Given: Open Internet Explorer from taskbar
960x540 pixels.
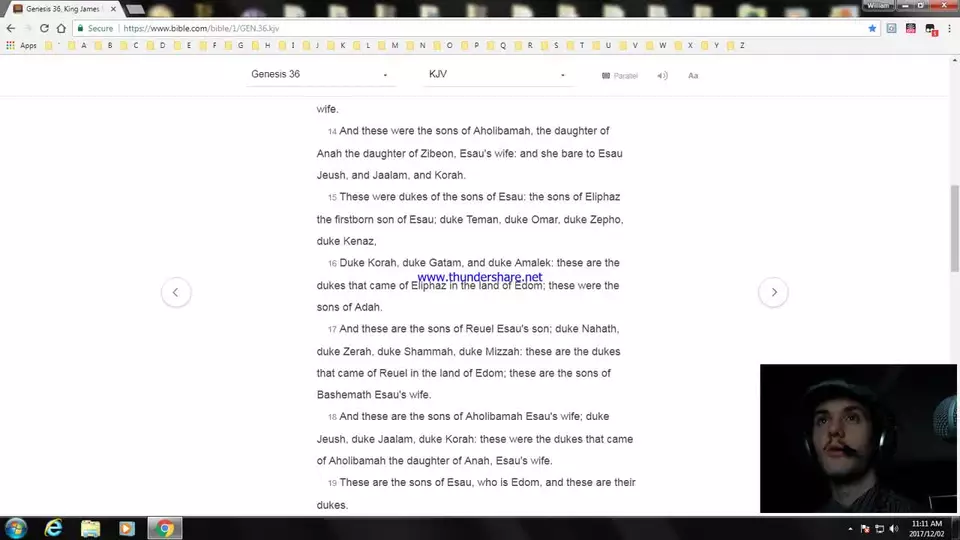Looking at the screenshot, I should coord(53,528).
